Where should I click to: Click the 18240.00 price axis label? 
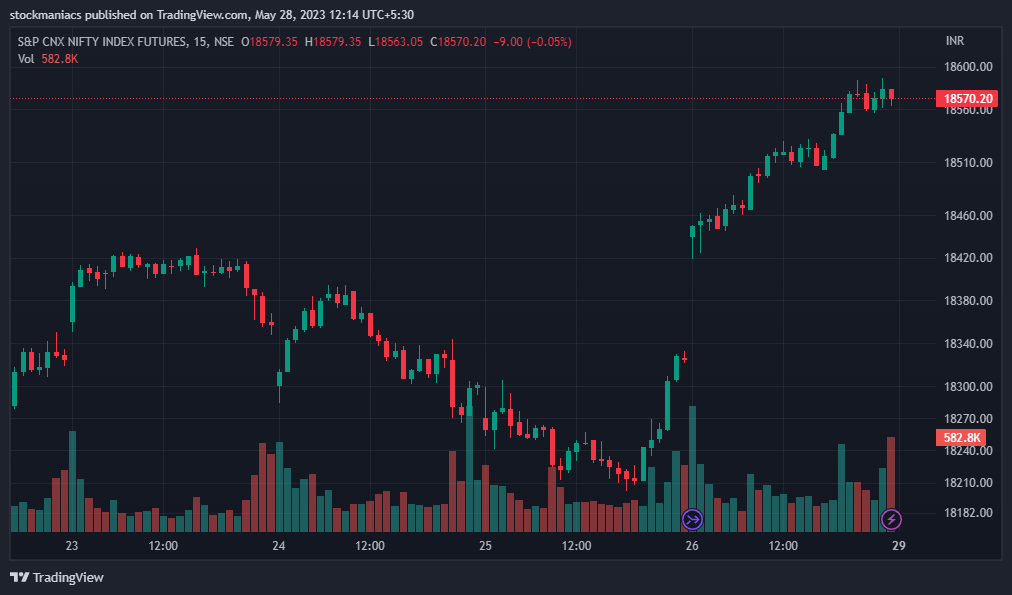(968, 450)
